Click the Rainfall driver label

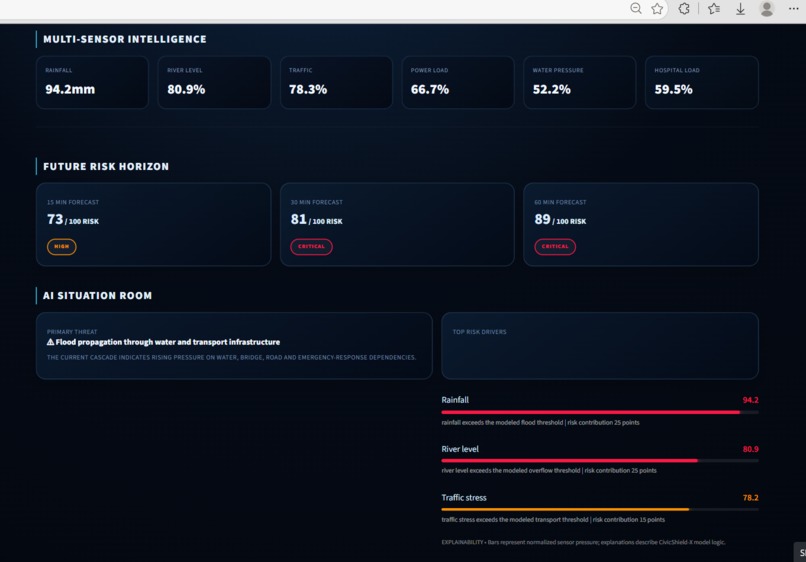455,400
